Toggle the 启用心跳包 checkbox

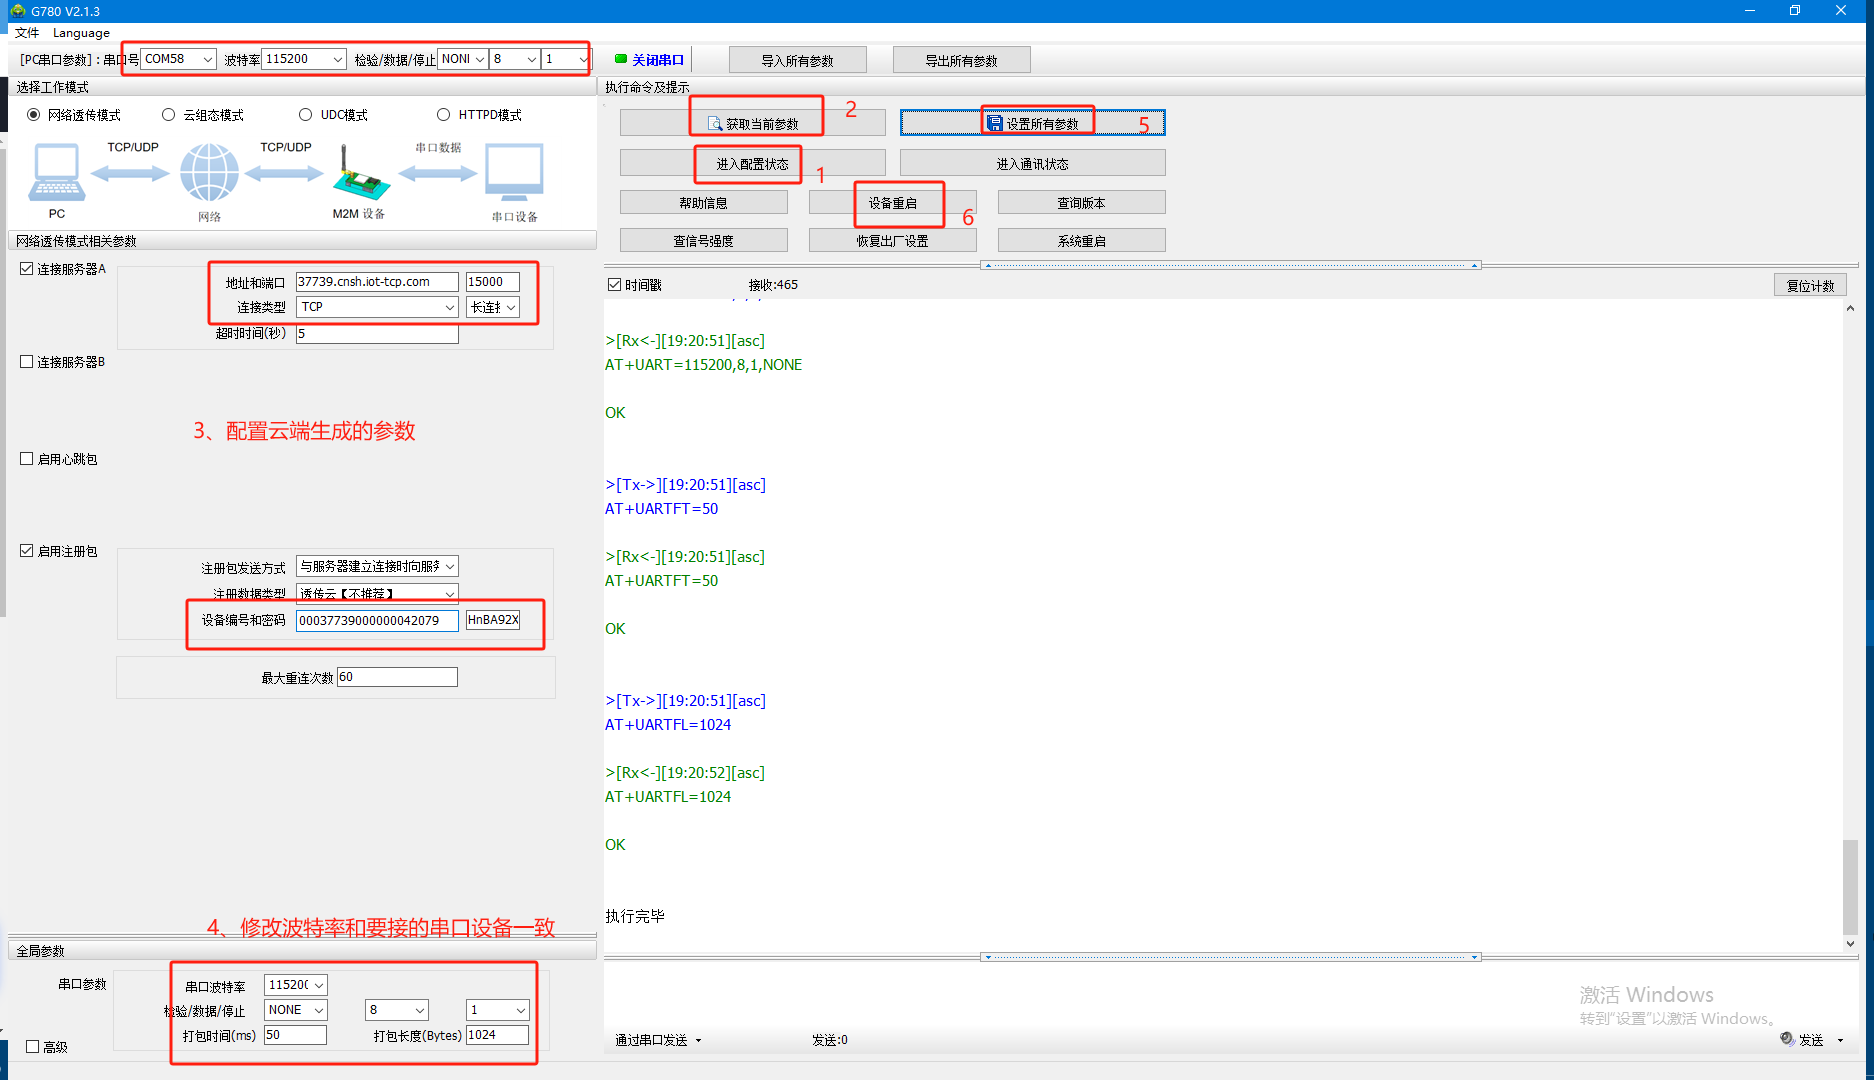(x=27, y=459)
